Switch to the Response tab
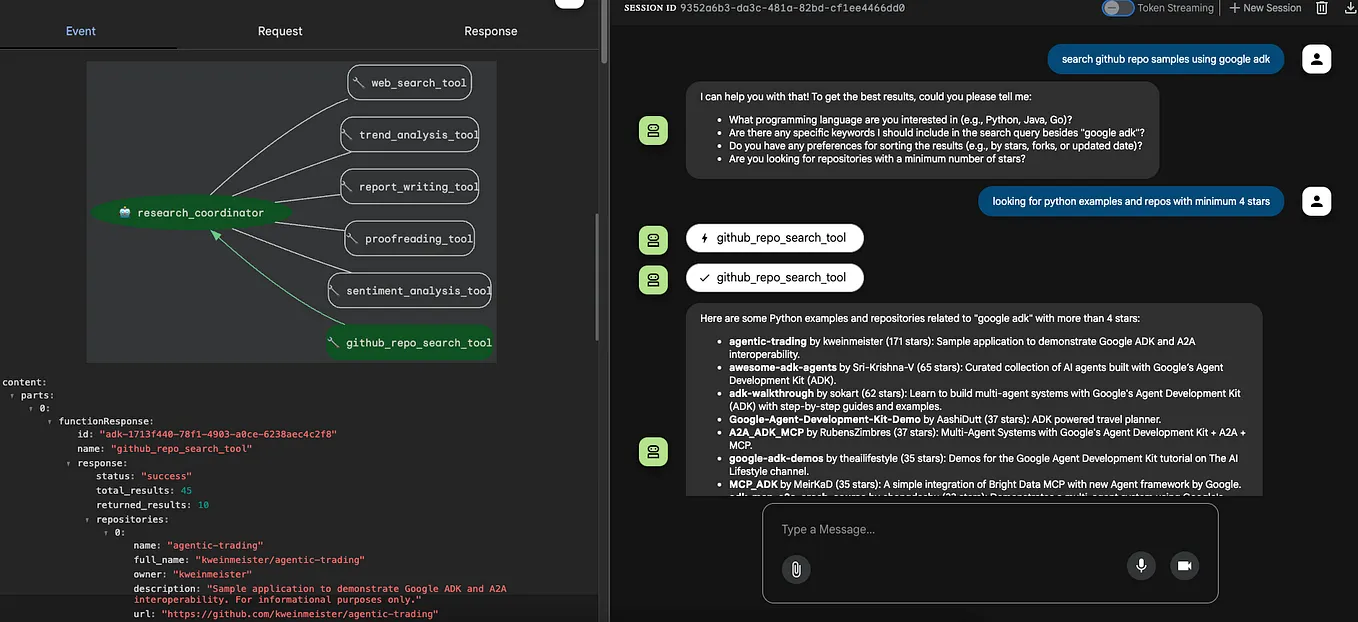The image size is (1358, 622). click(x=490, y=31)
